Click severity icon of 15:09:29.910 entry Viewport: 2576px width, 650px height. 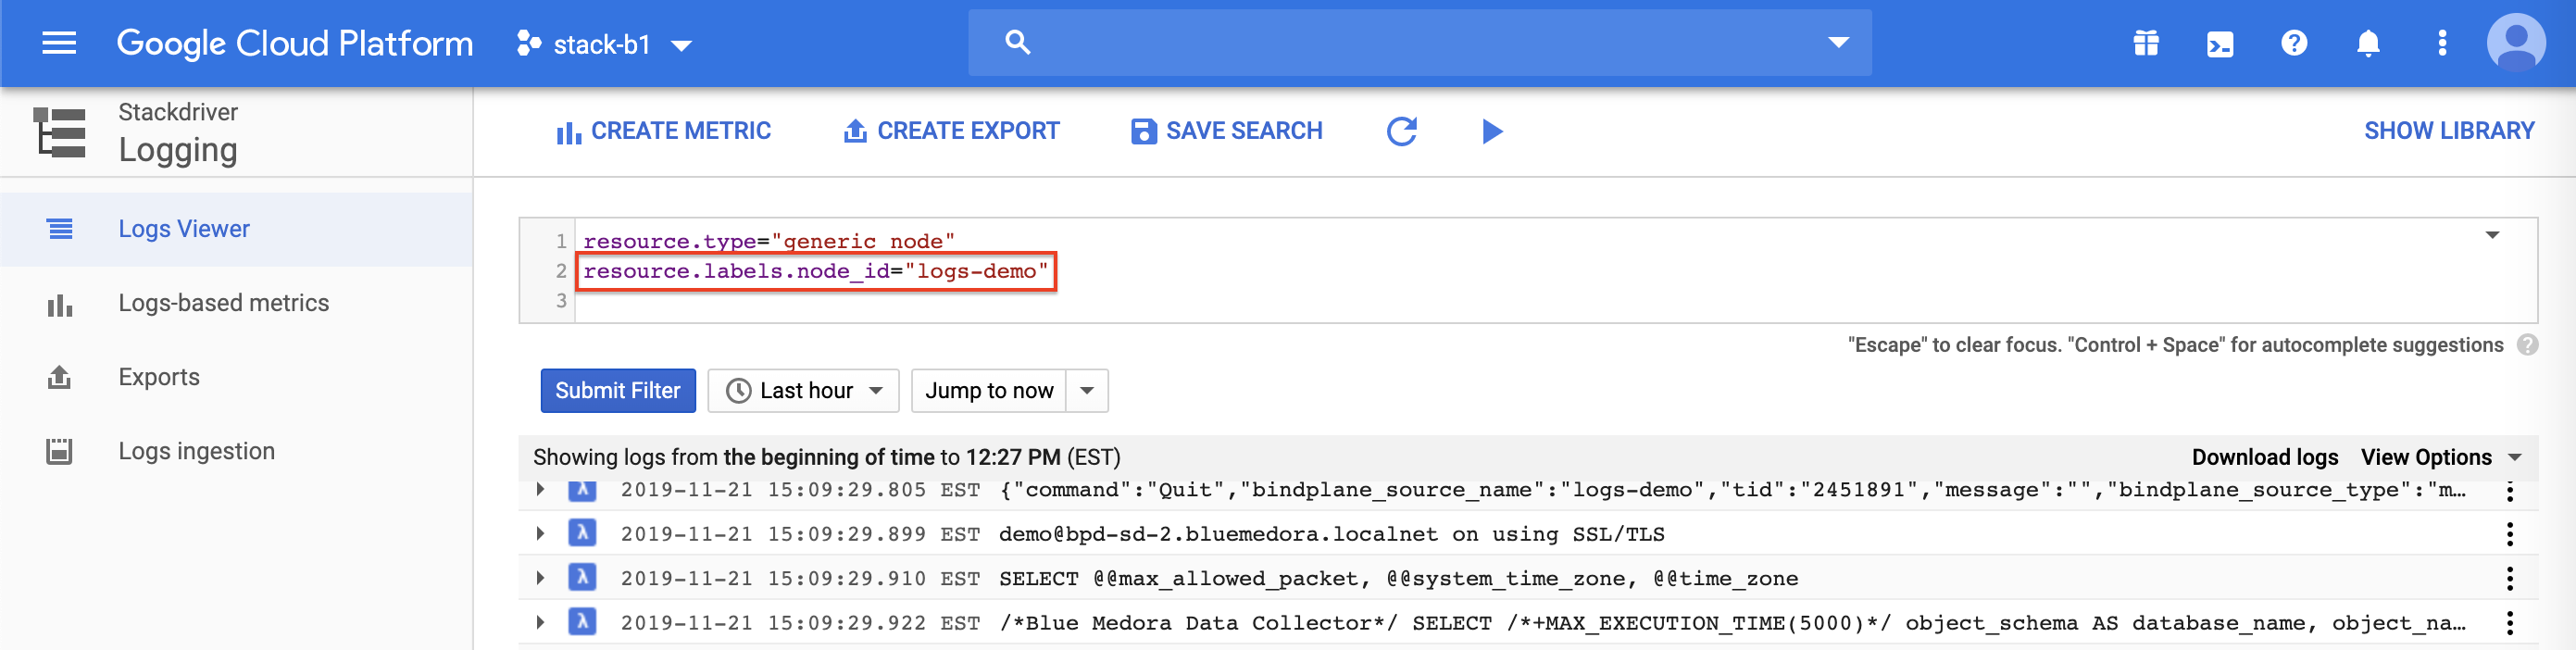(582, 577)
